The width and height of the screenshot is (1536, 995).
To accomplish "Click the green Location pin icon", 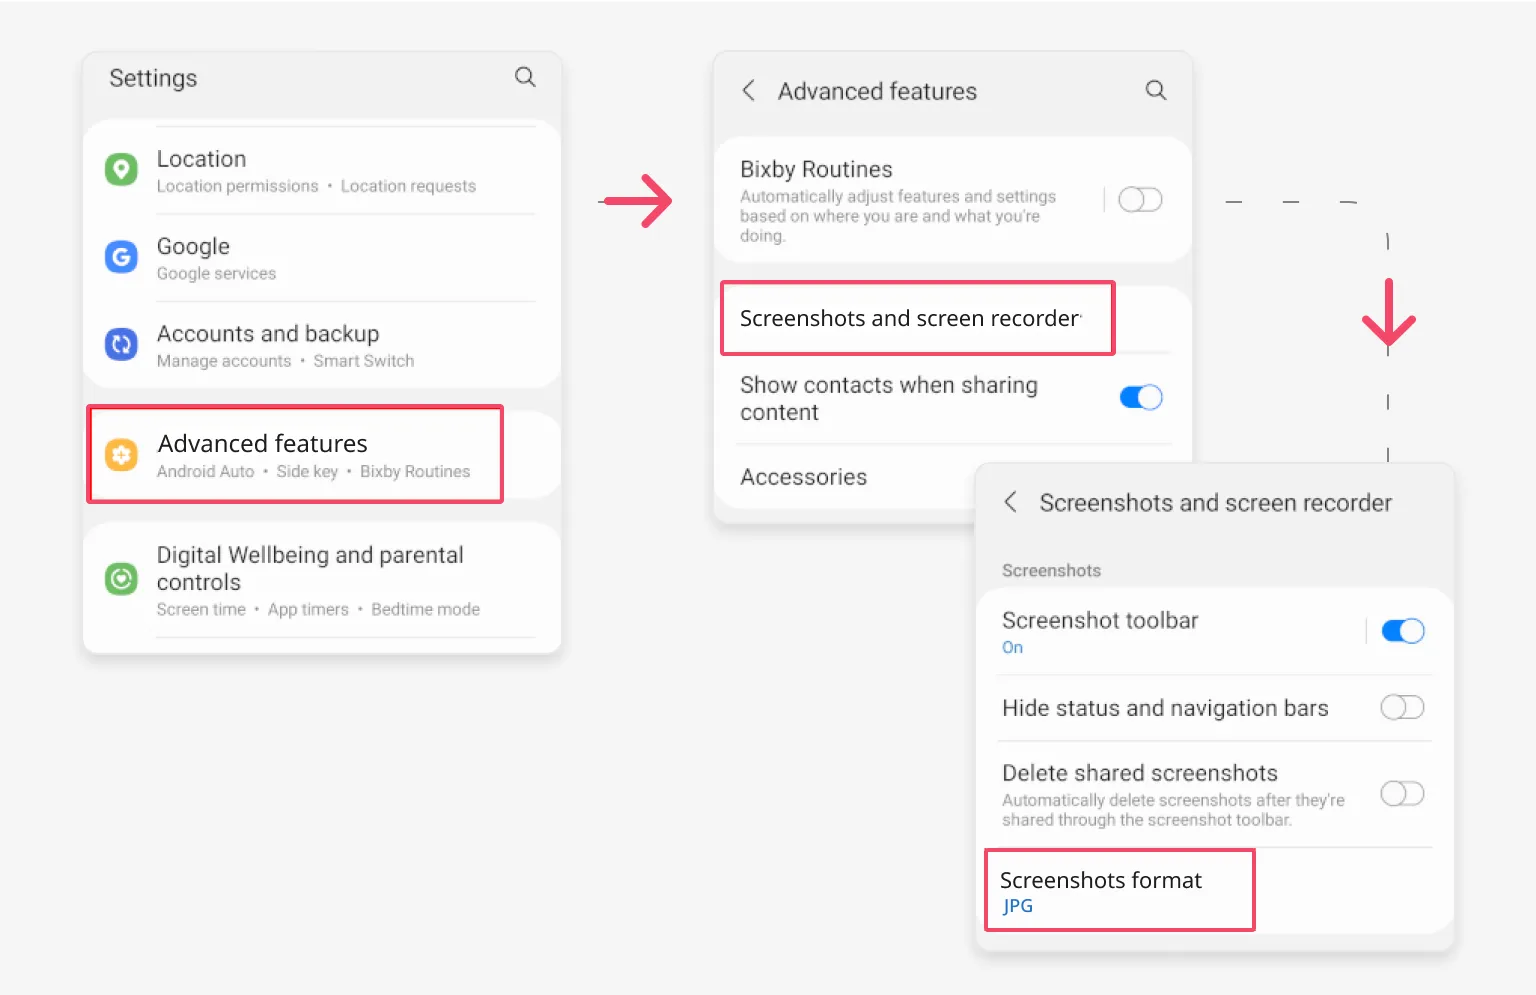I will (121, 169).
